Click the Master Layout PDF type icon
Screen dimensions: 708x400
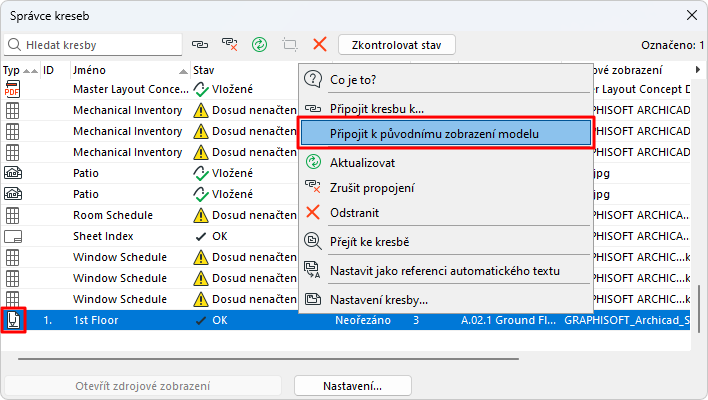[13, 89]
